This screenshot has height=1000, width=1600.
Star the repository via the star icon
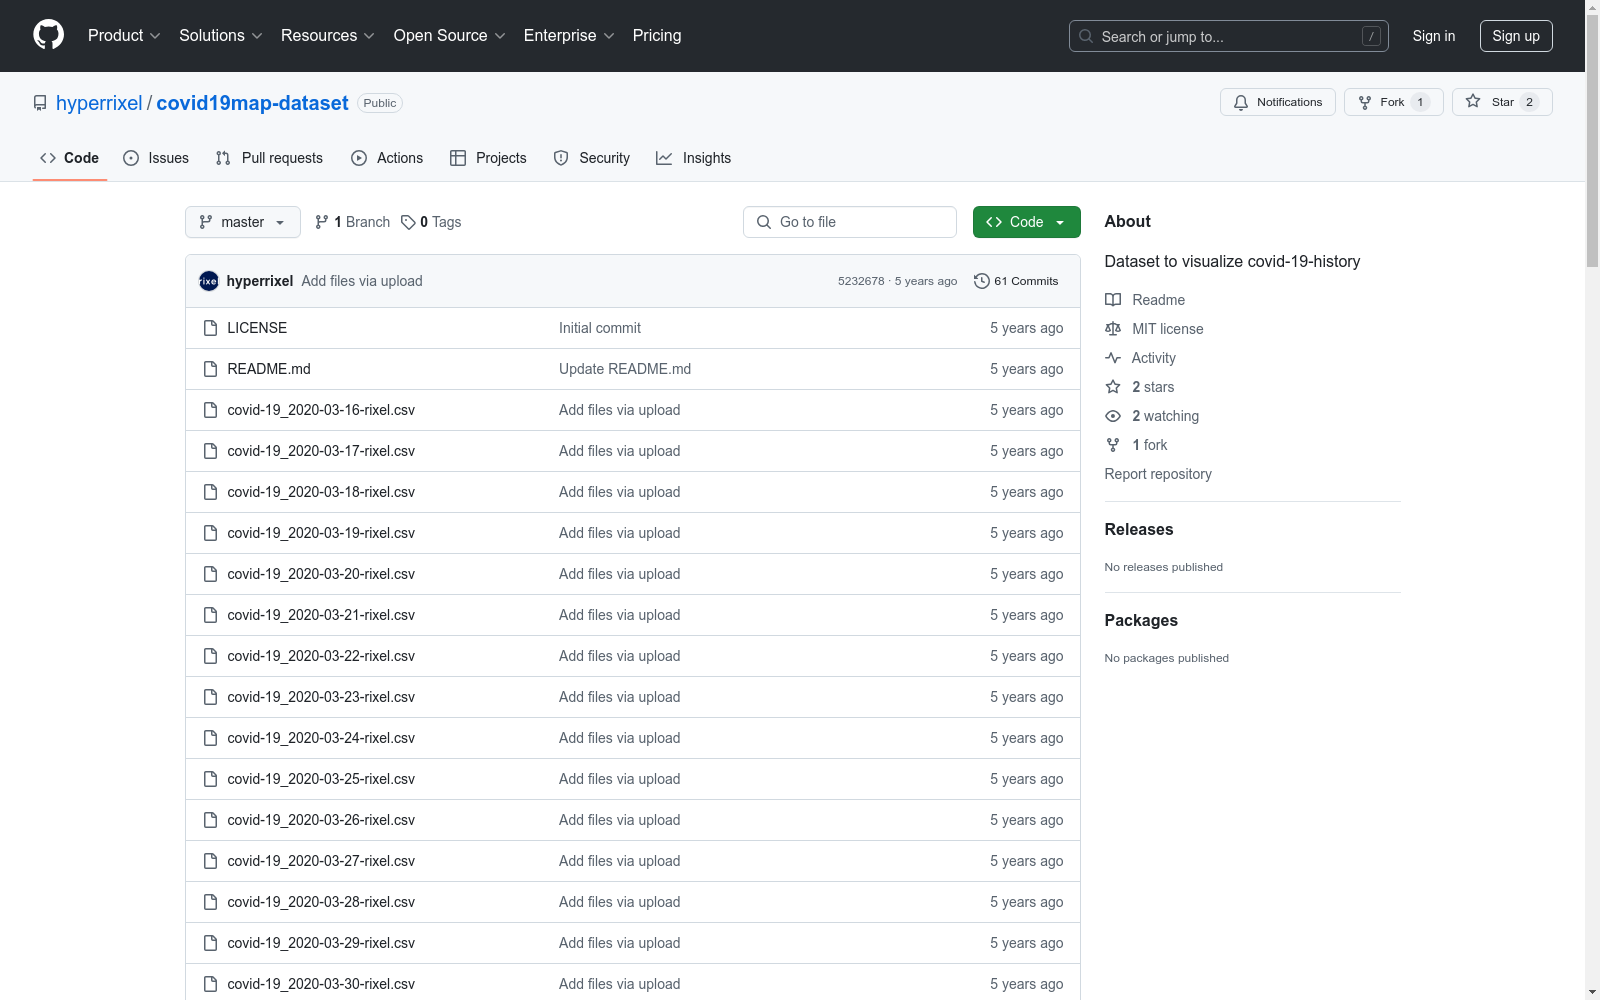click(x=1473, y=101)
